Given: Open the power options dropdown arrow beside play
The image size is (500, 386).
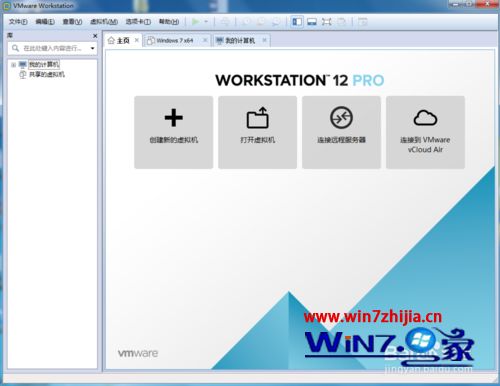Looking at the screenshot, I should tap(206, 22).
